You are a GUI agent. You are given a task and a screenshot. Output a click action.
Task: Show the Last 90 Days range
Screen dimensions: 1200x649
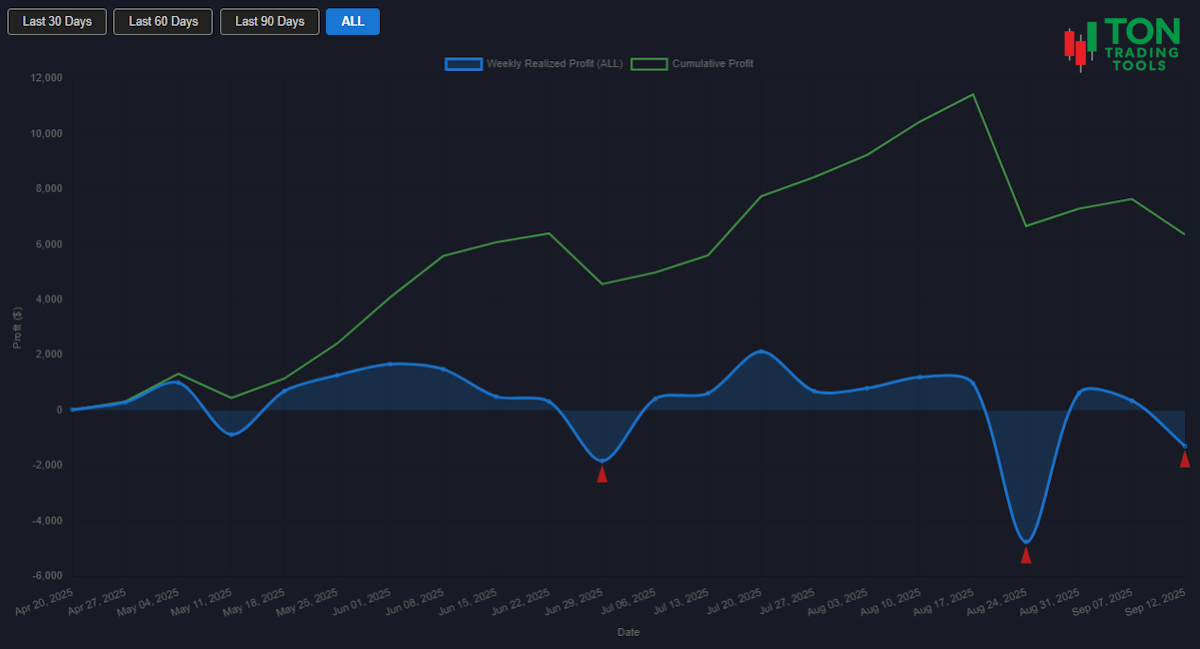coord(270,22)
